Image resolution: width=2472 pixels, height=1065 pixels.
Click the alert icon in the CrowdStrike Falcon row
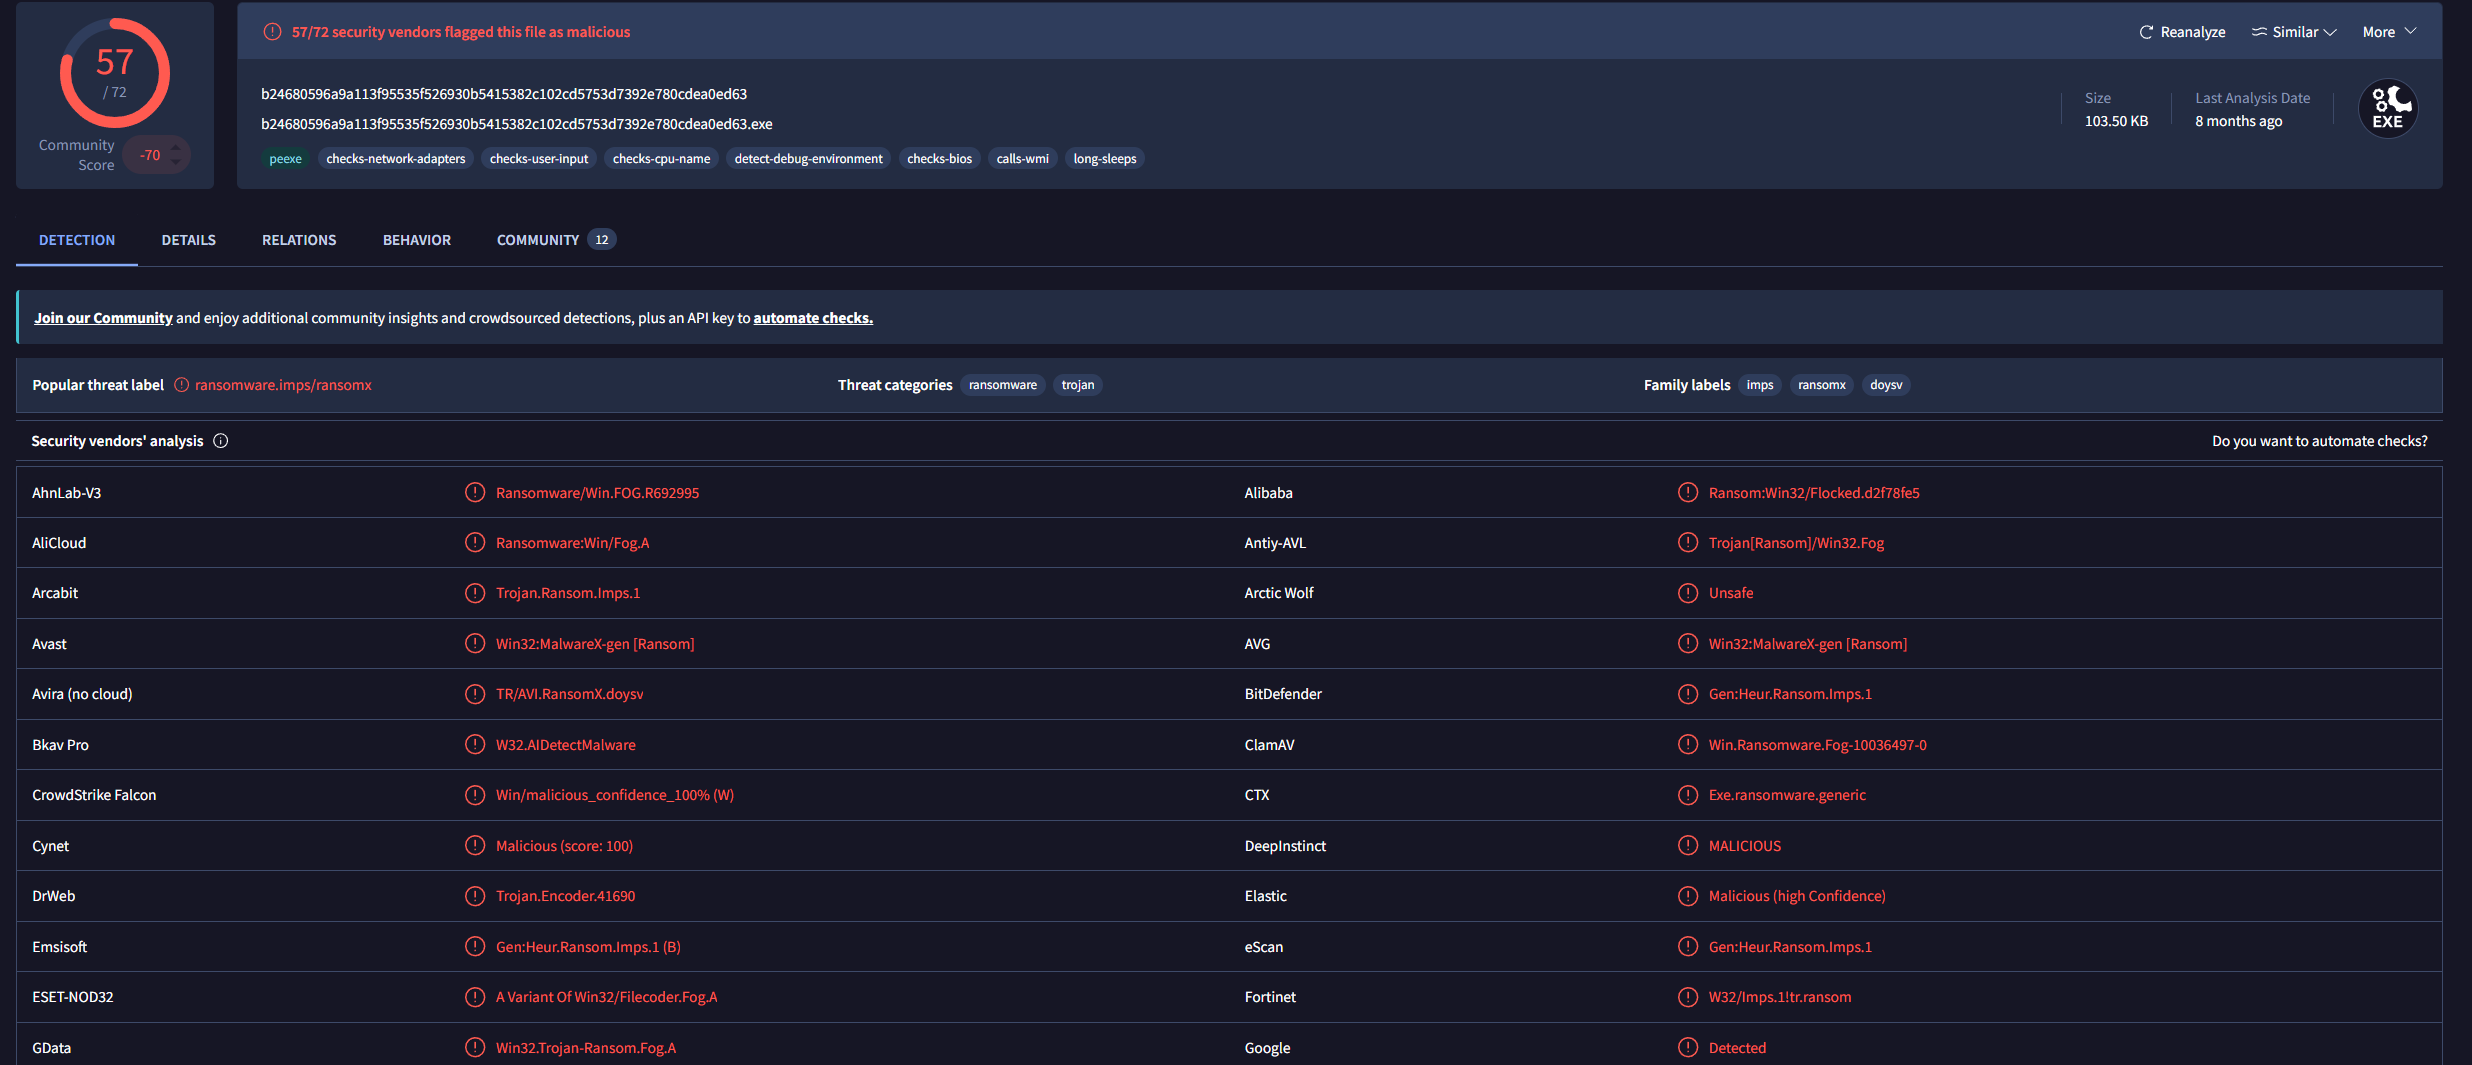pyautogui.click(x=475, y=795)
